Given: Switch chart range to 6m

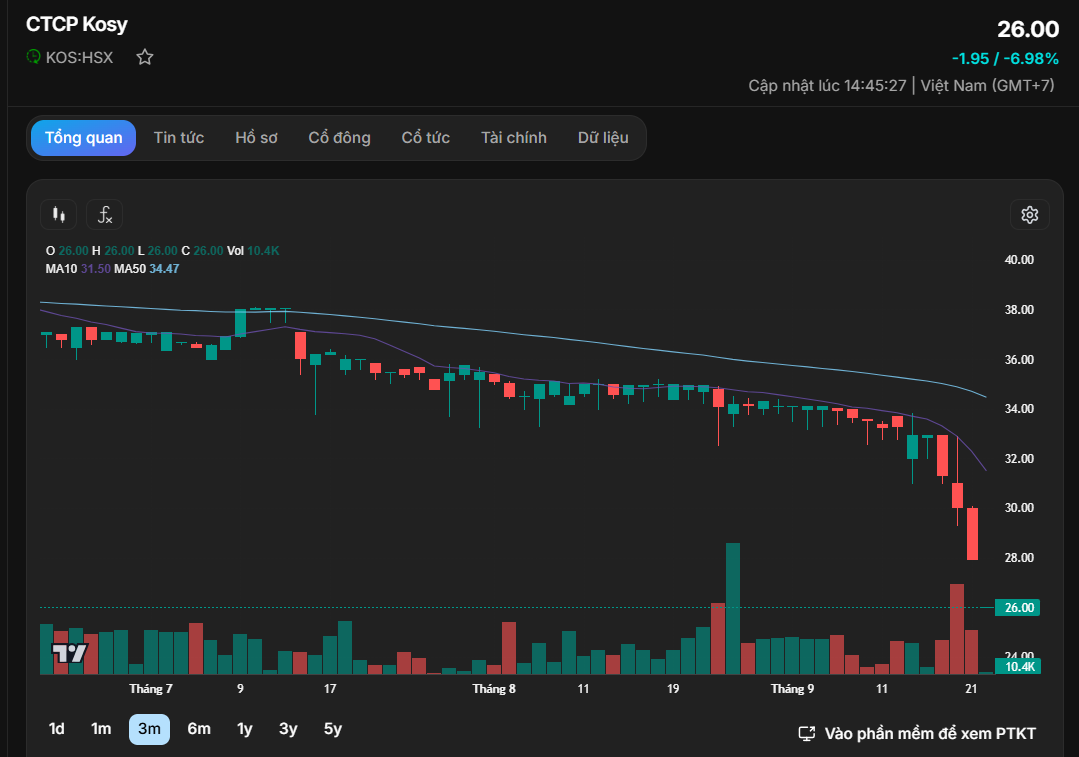Looking at the screenshot, I should click(199, 729).
